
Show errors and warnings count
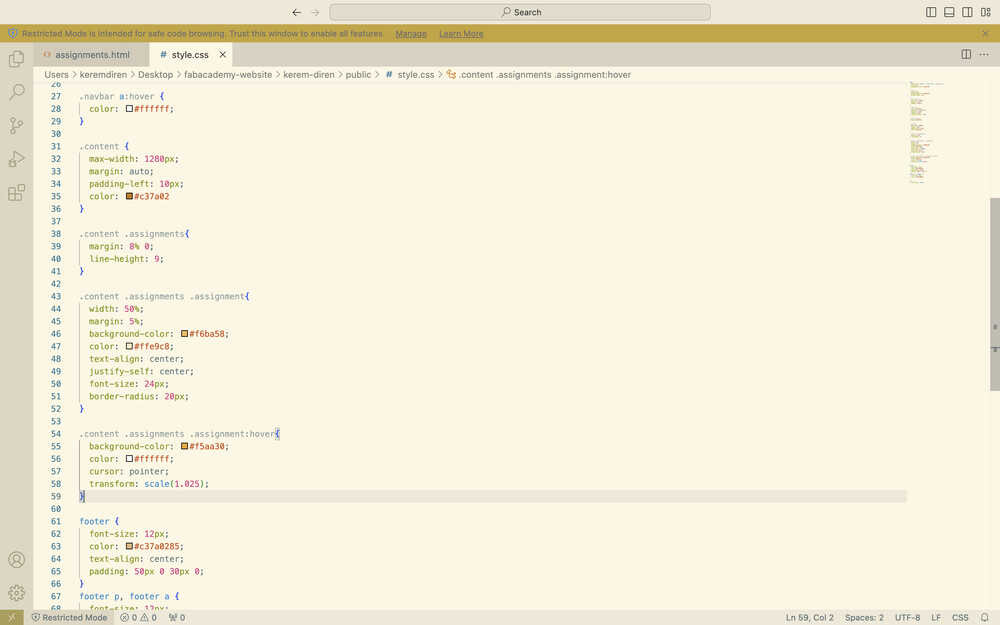point(138,617)
